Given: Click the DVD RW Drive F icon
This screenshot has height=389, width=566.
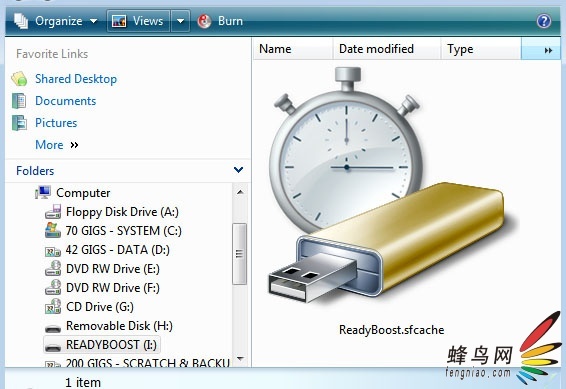Looking at the screenshot, I should 53,287.
